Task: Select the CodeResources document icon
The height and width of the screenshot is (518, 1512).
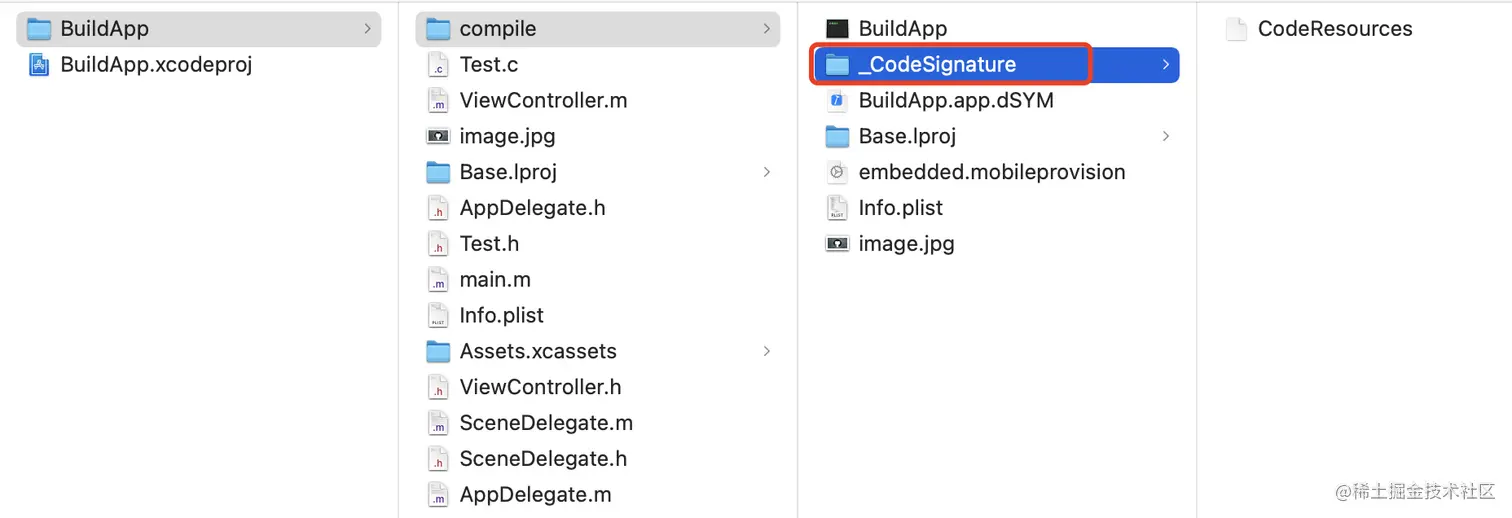Action: tap(1237, 29)
